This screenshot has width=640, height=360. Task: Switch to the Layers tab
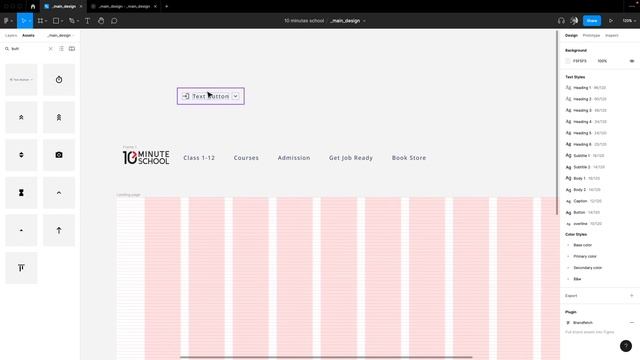point(11,36)
